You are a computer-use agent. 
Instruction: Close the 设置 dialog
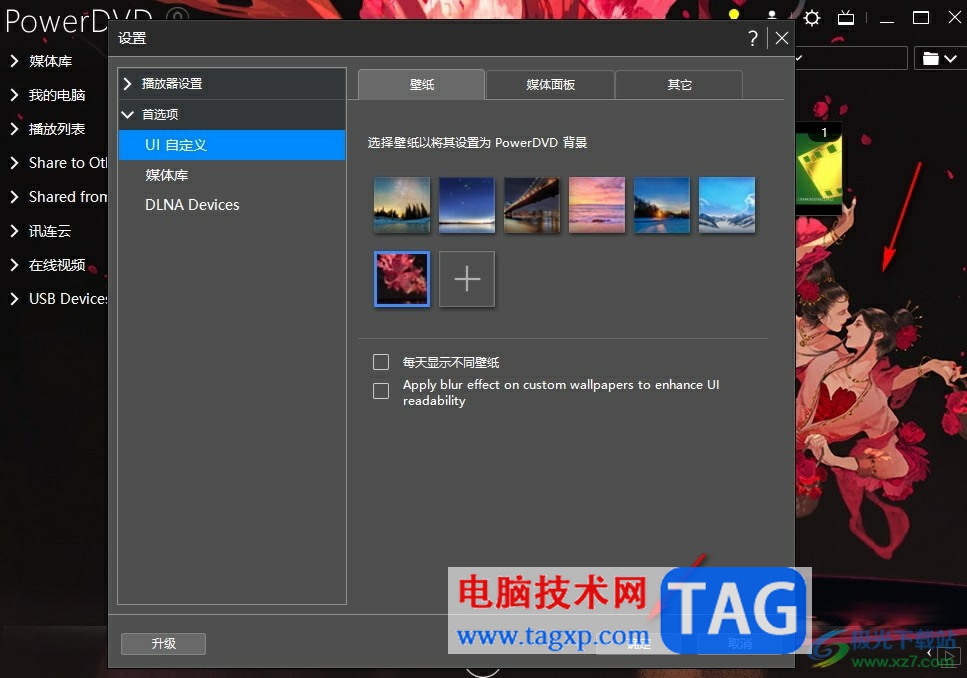(x=781, y=38)
